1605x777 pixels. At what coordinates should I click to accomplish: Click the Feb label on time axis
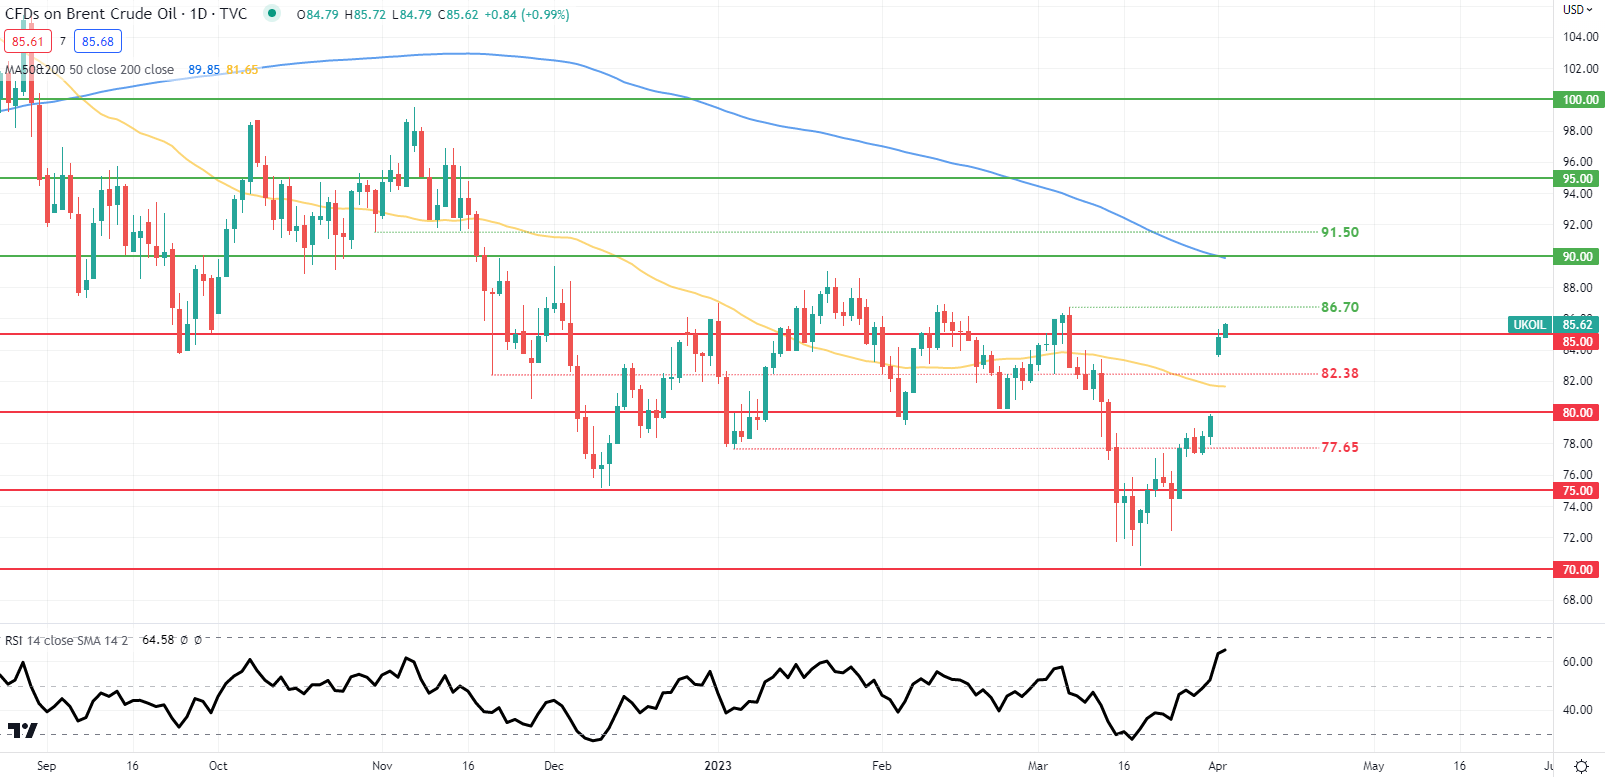pos(881,766)
